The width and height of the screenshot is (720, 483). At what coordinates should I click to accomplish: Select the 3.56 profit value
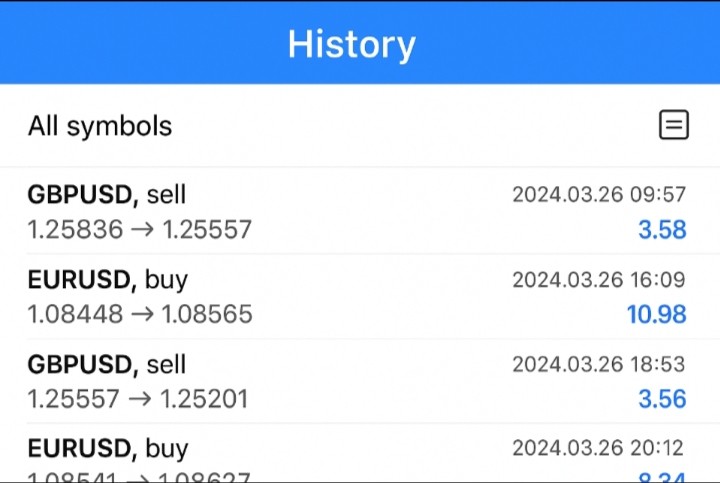coord(662,400)
